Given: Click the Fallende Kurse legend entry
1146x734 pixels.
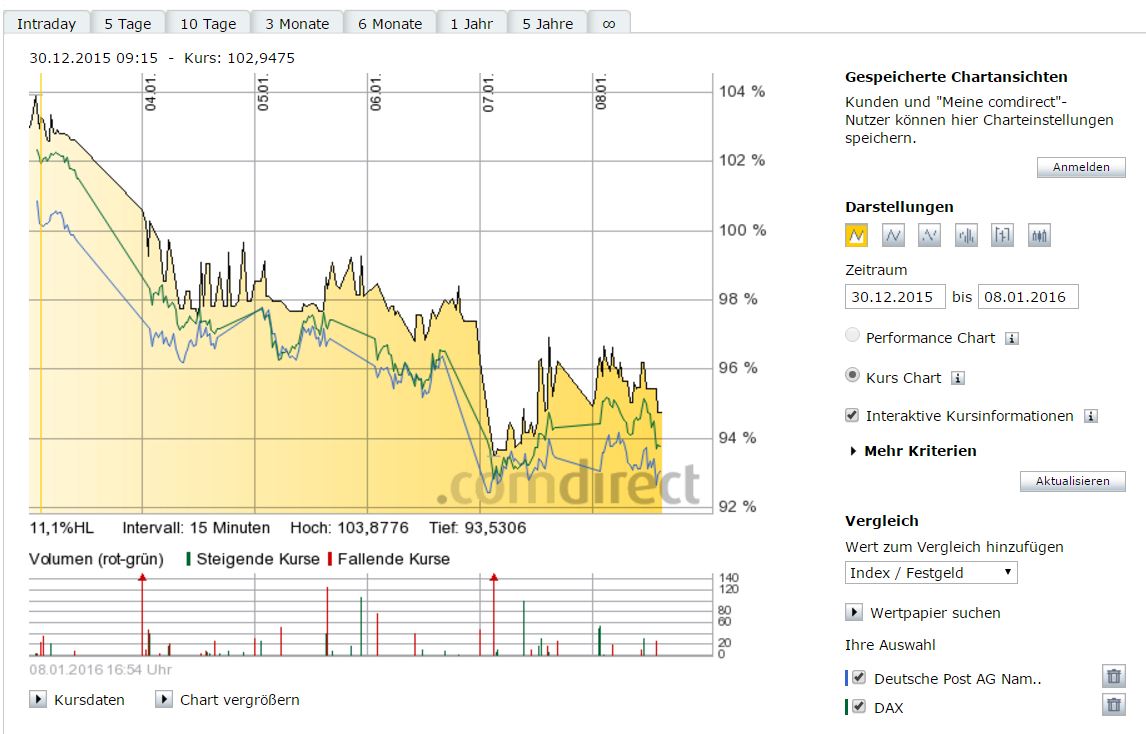Looking at the screenshot, I should pos(389,559).
